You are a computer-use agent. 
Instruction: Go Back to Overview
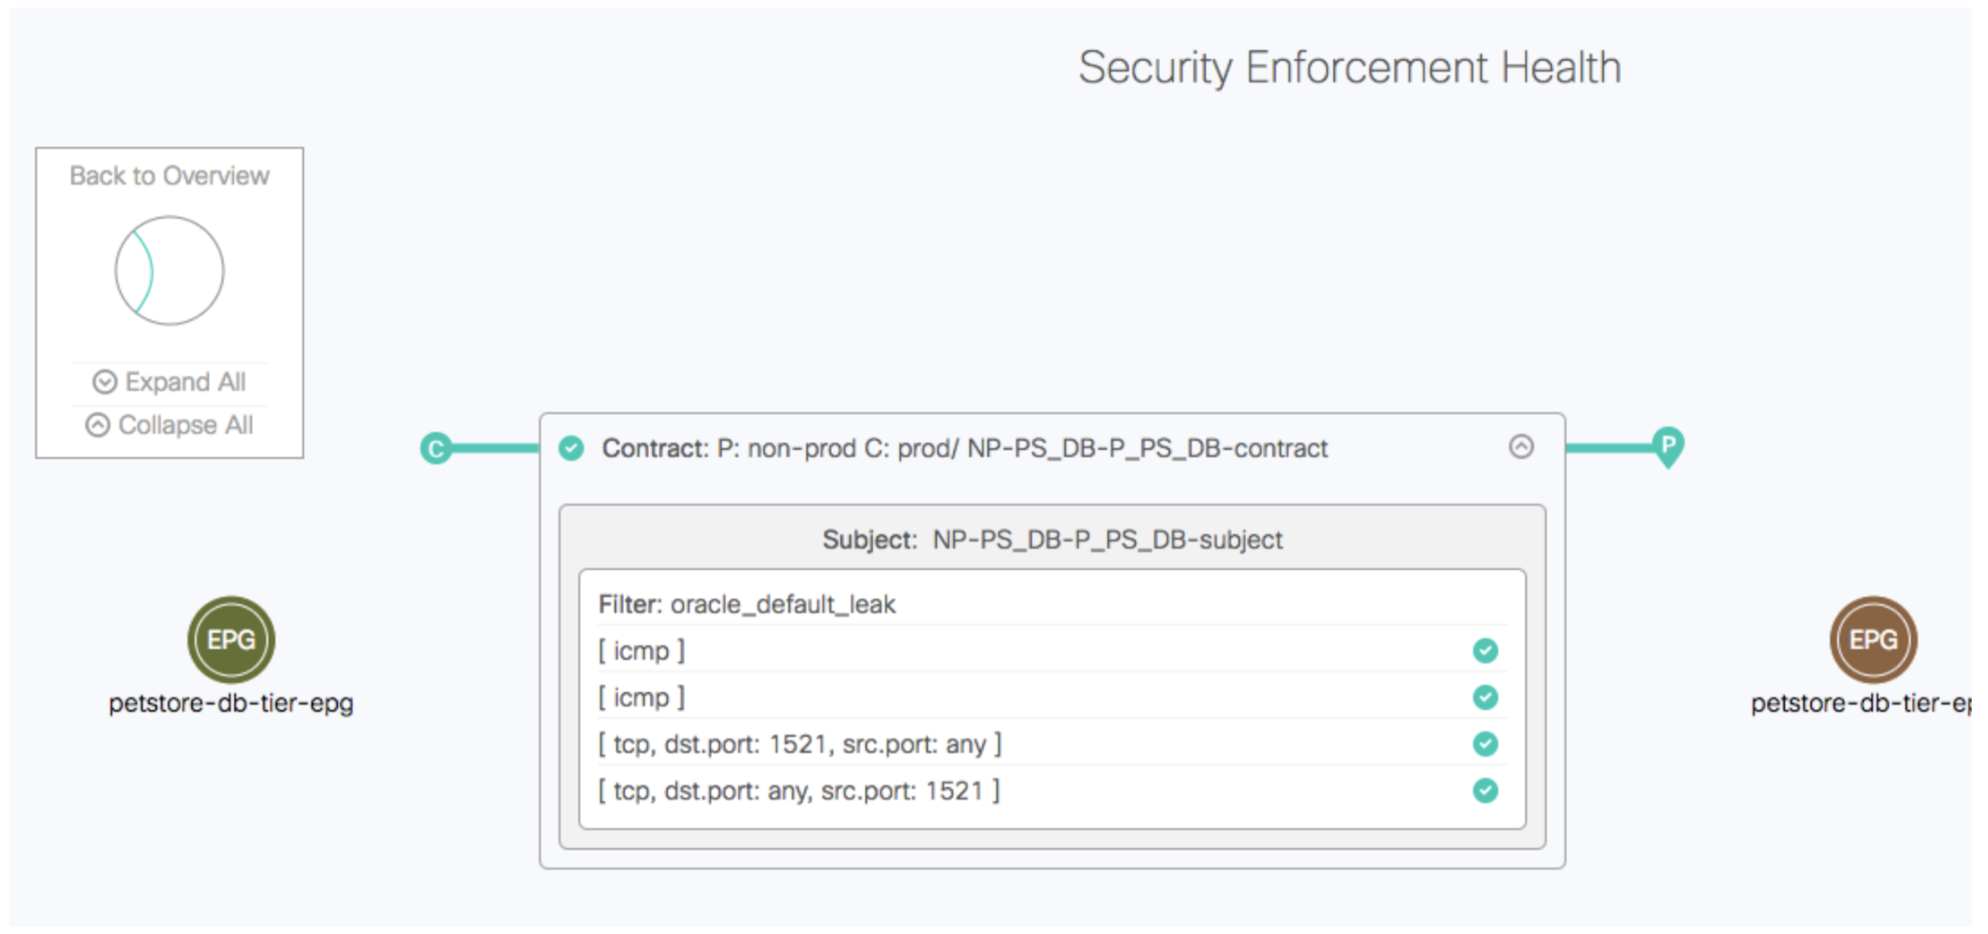tap(169, 176)
